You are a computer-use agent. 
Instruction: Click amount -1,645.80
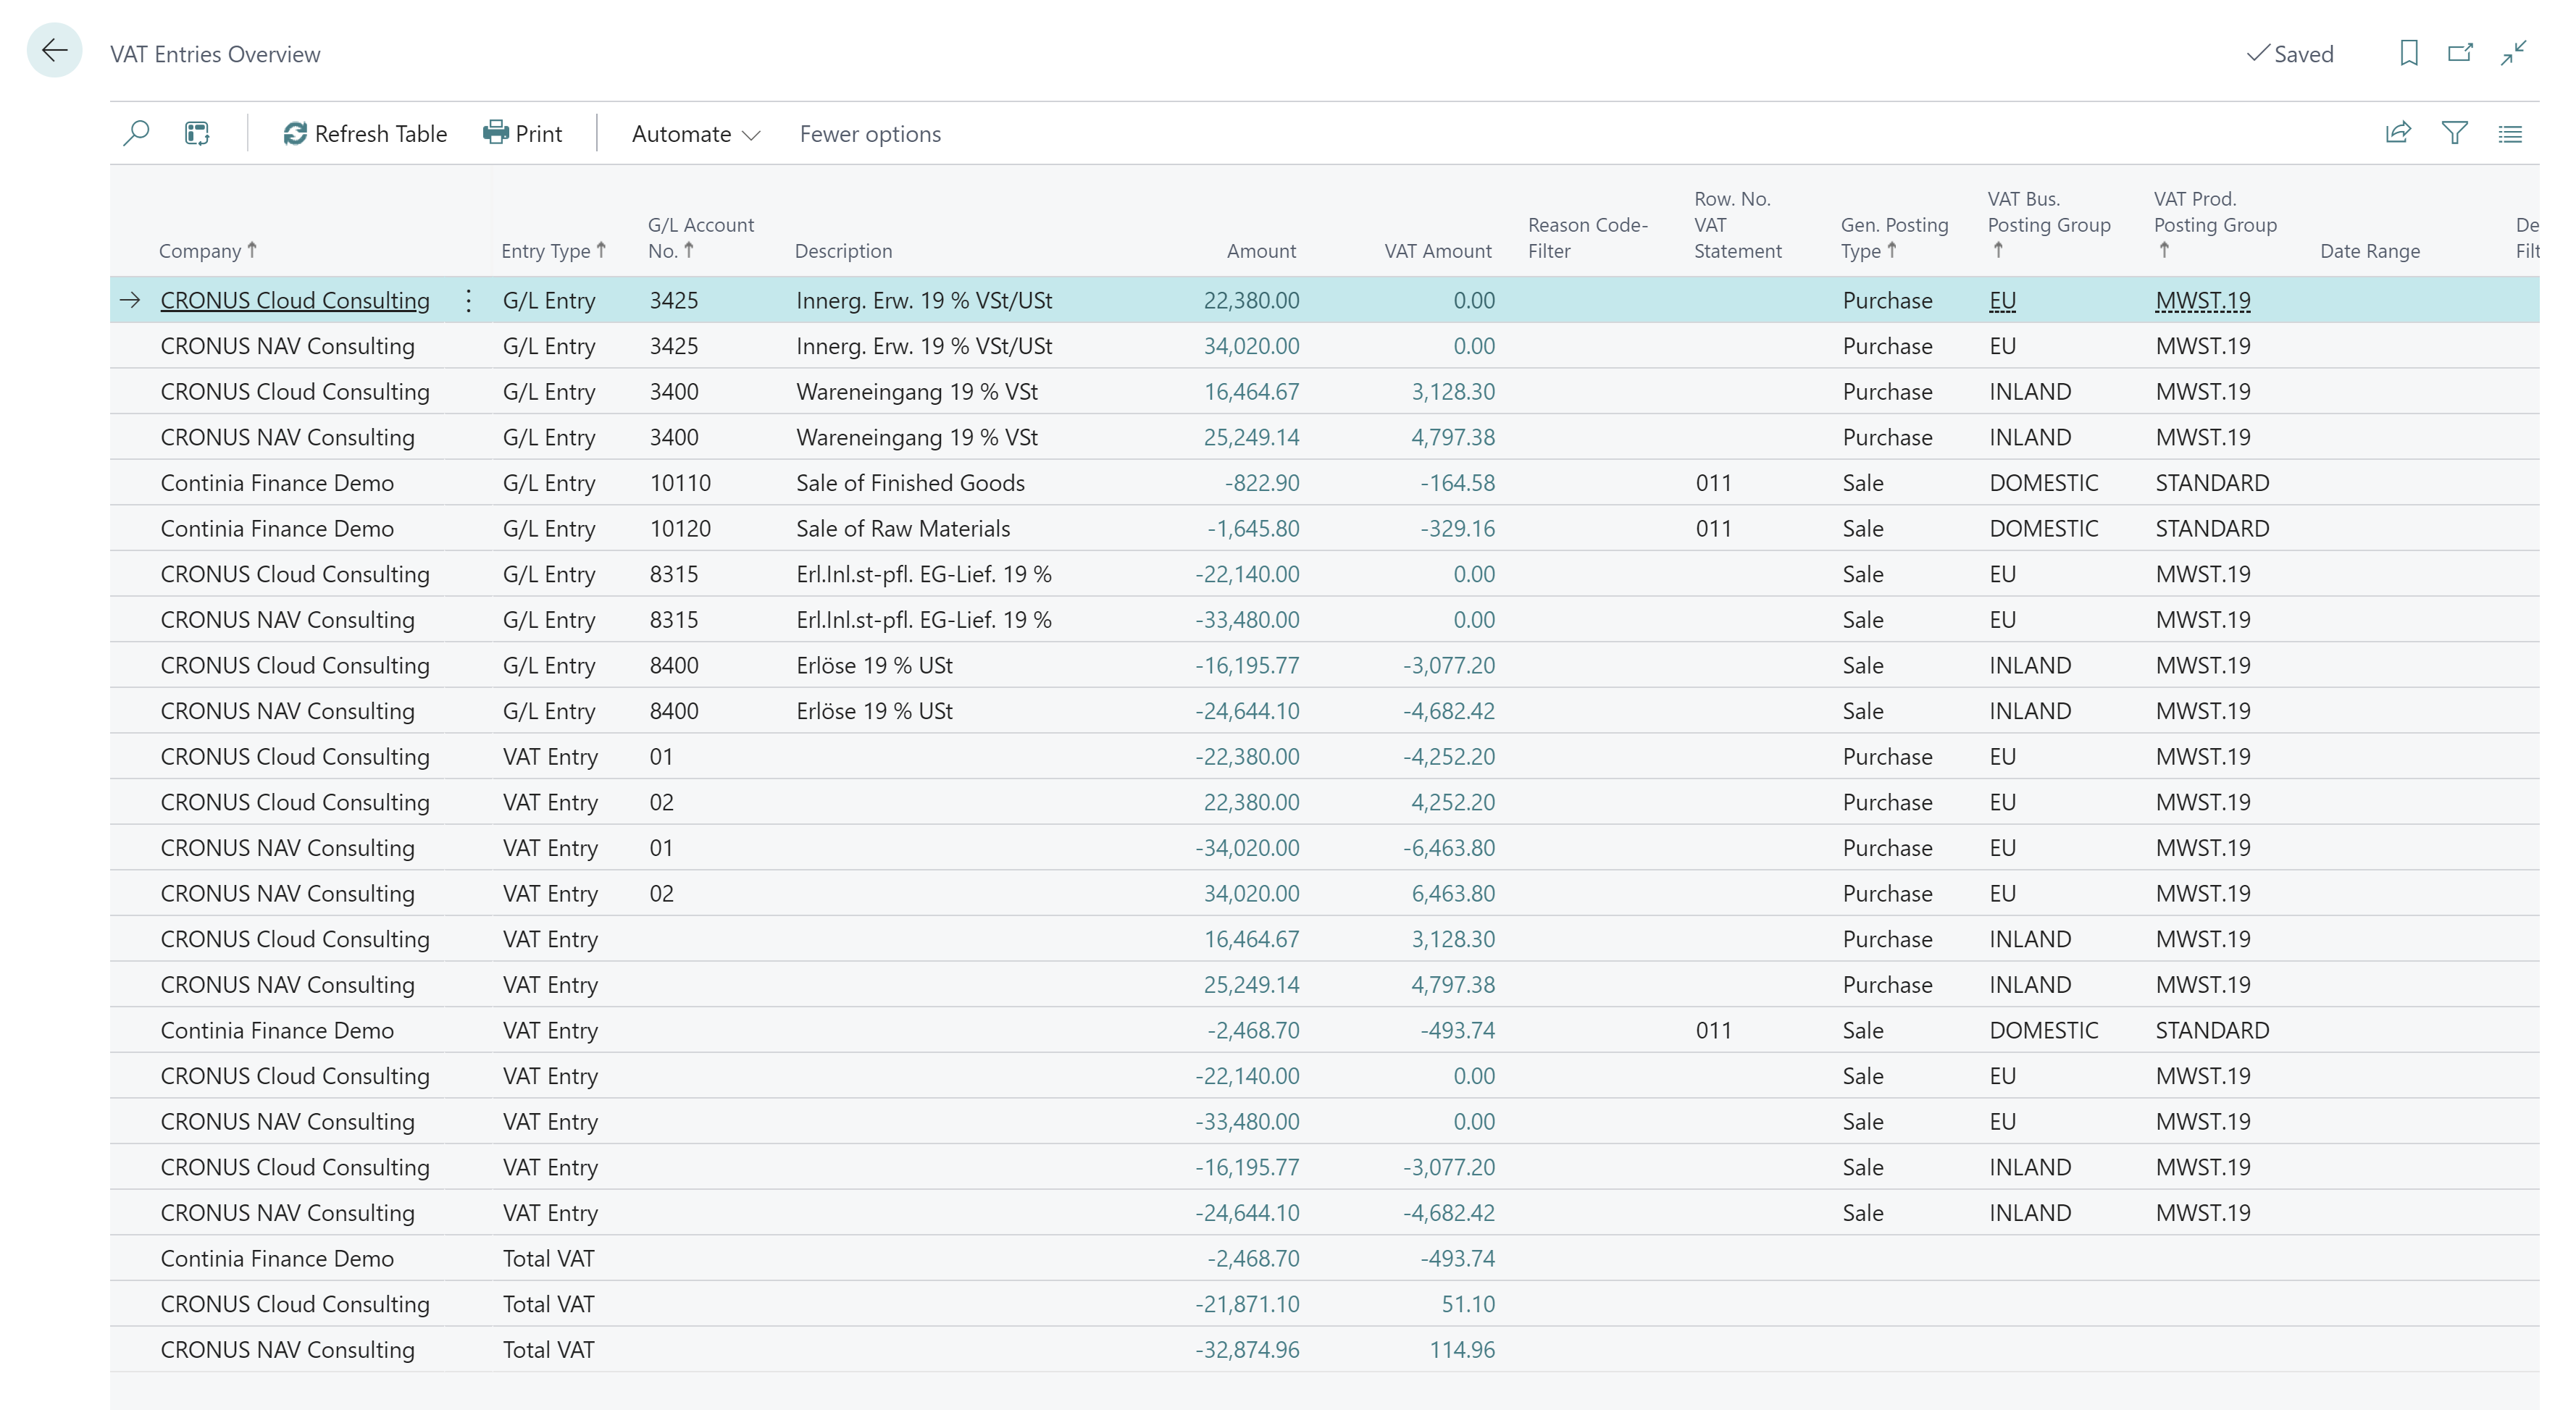1253,528
